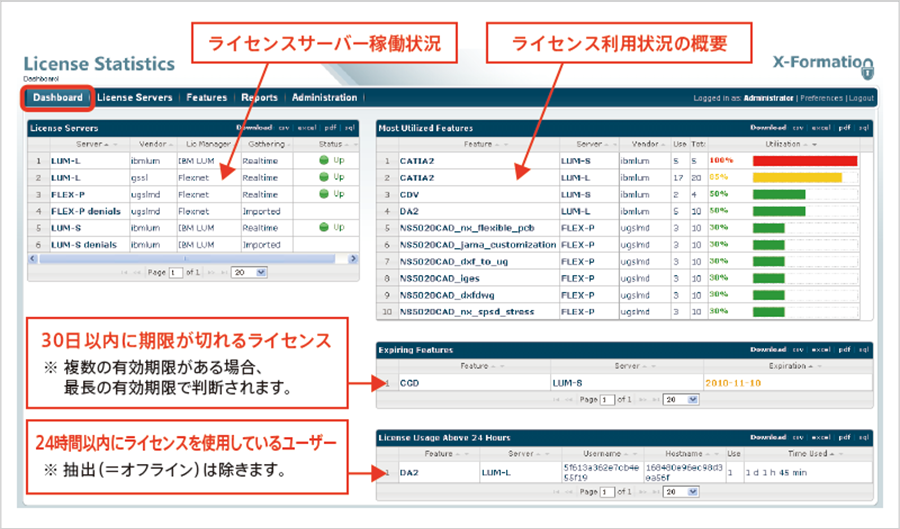900x529 pixels.
Task: Open the Dashboard tab
Action: coord(57,98)
